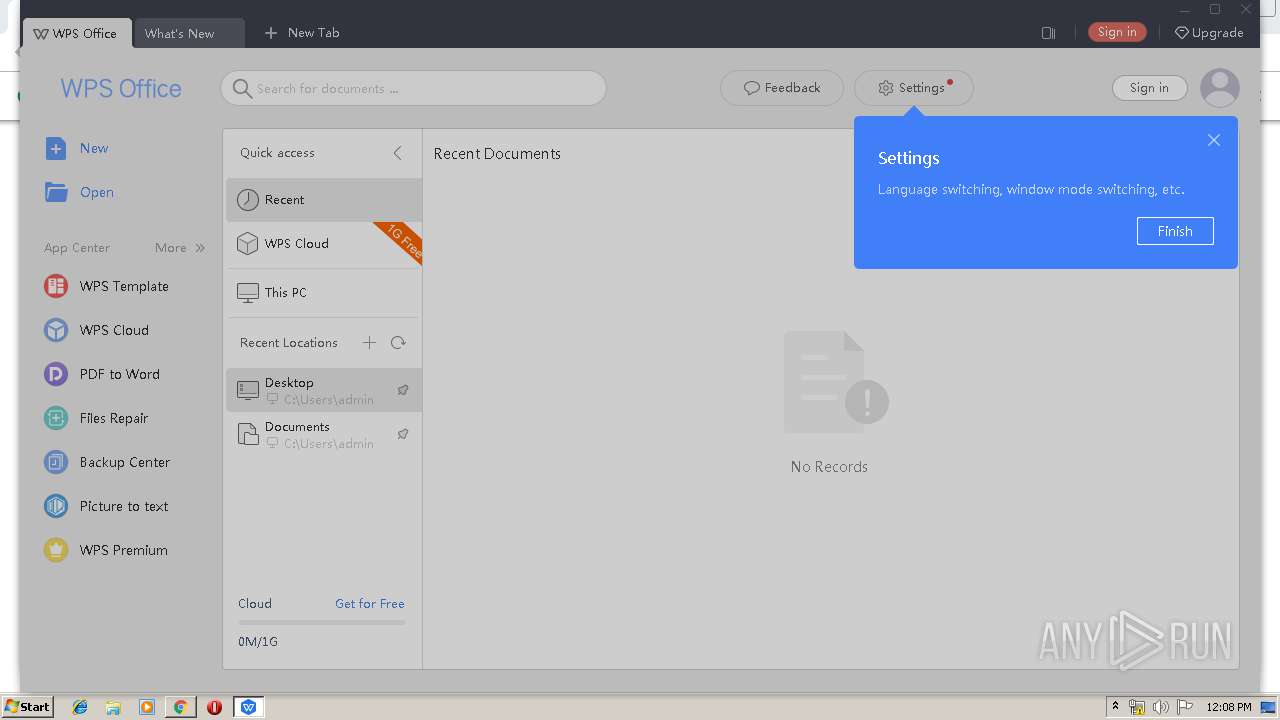Launch Picture to text tool
The image size is (1280, 720).
coord(106,506)
